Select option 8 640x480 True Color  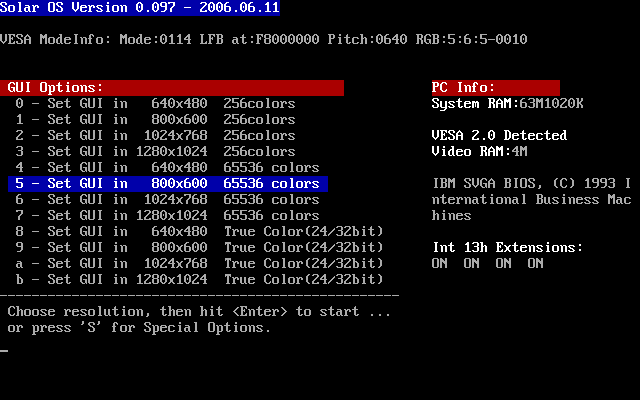(199, 231)
